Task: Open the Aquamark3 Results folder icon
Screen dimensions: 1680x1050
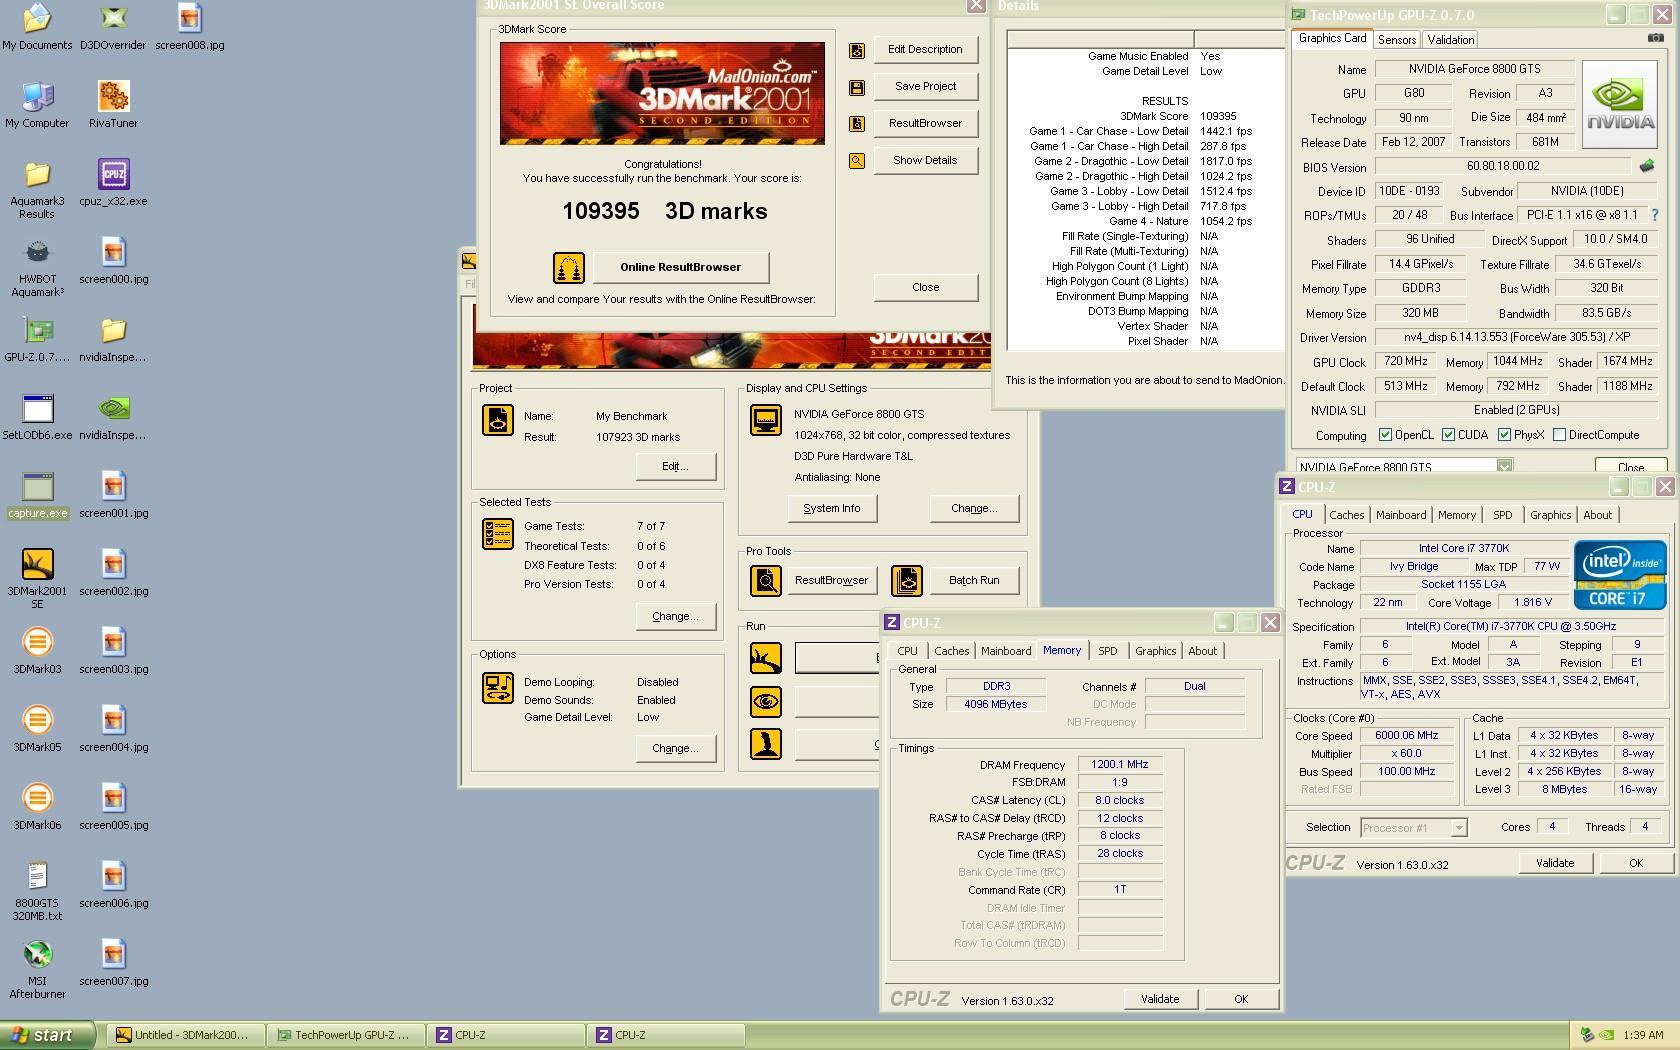Action: tap(37, 175)
